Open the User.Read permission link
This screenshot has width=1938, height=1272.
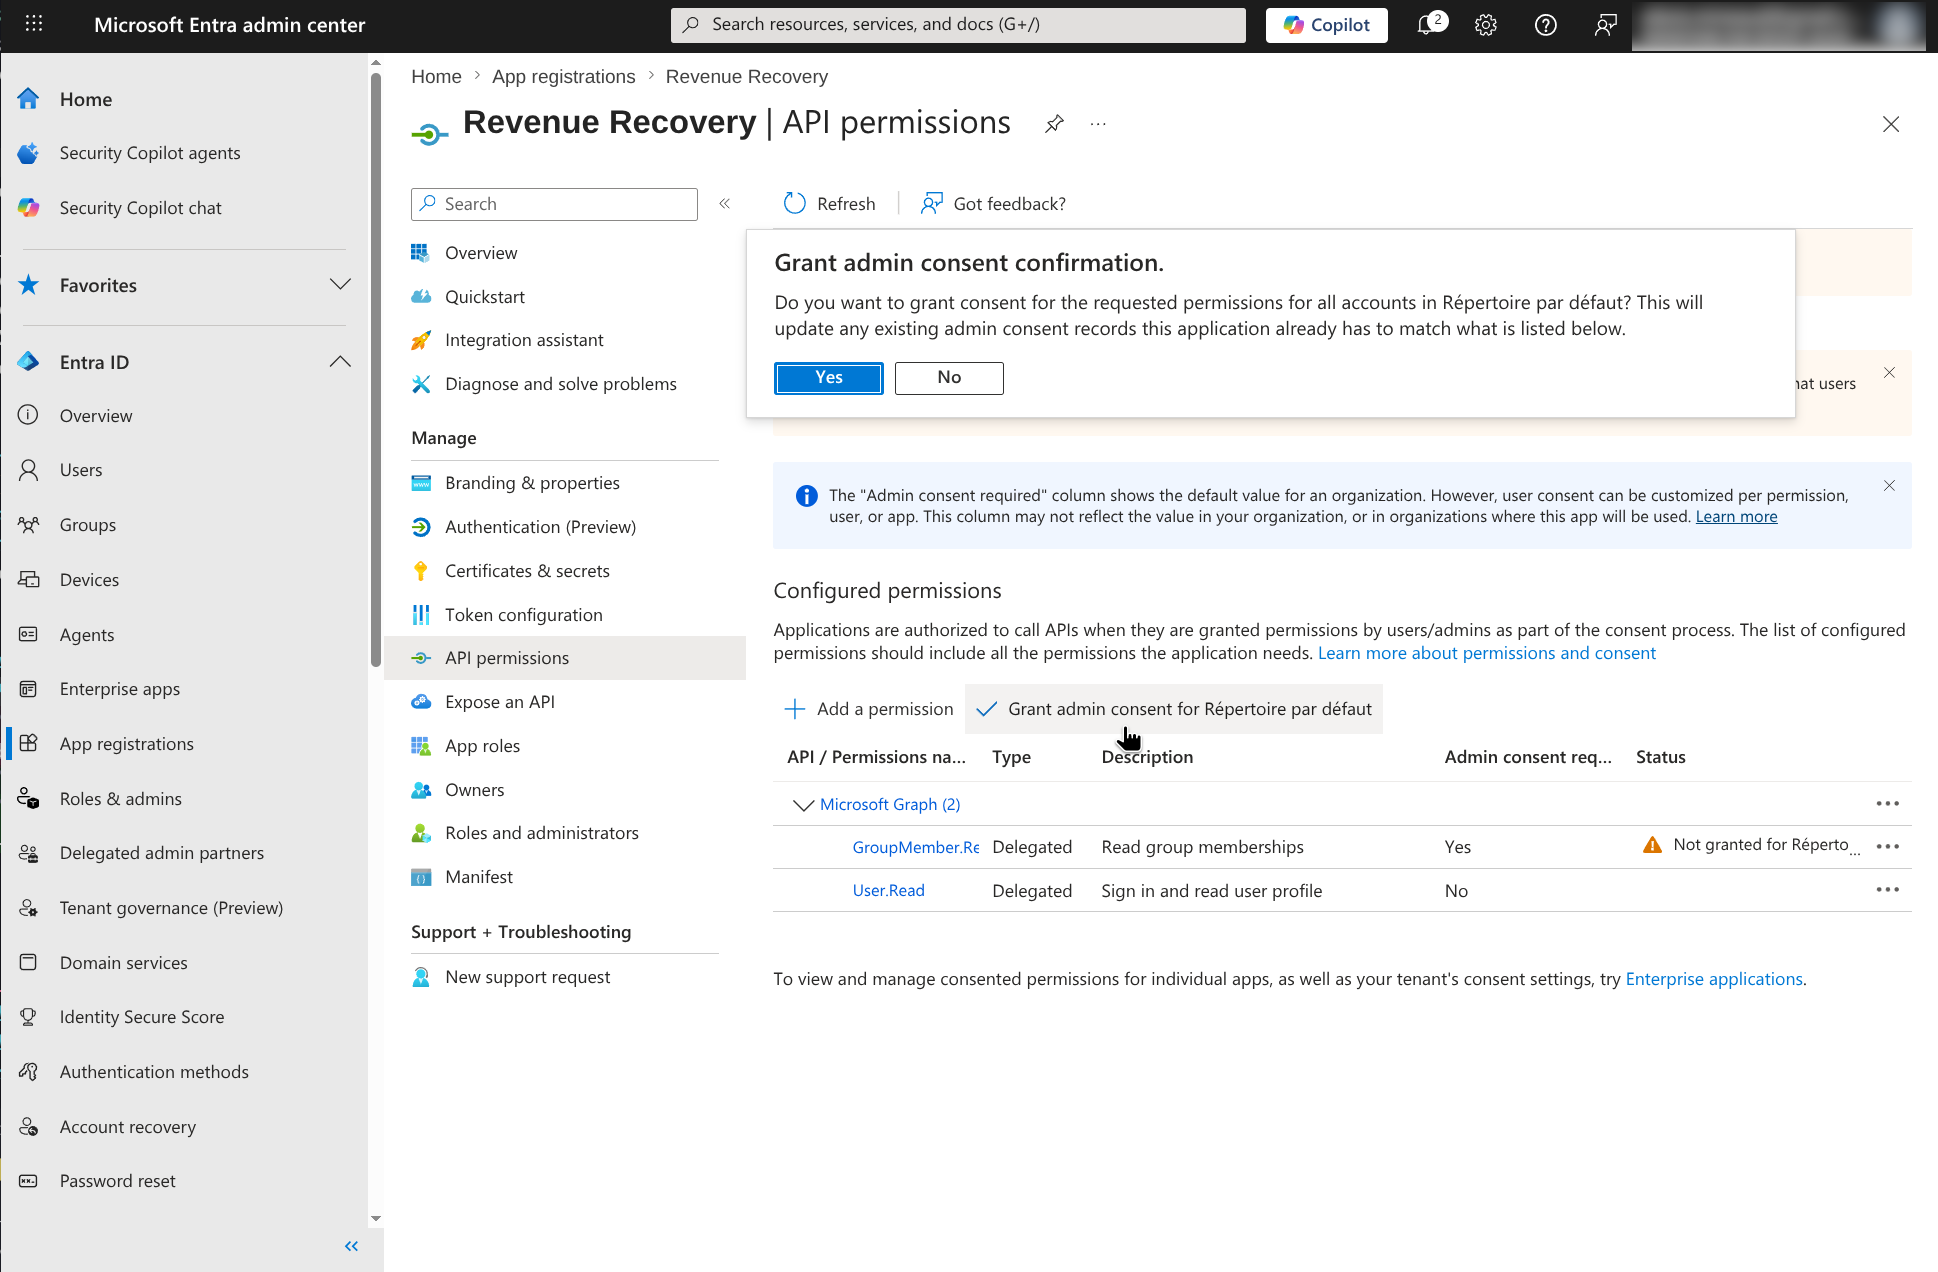888,891
